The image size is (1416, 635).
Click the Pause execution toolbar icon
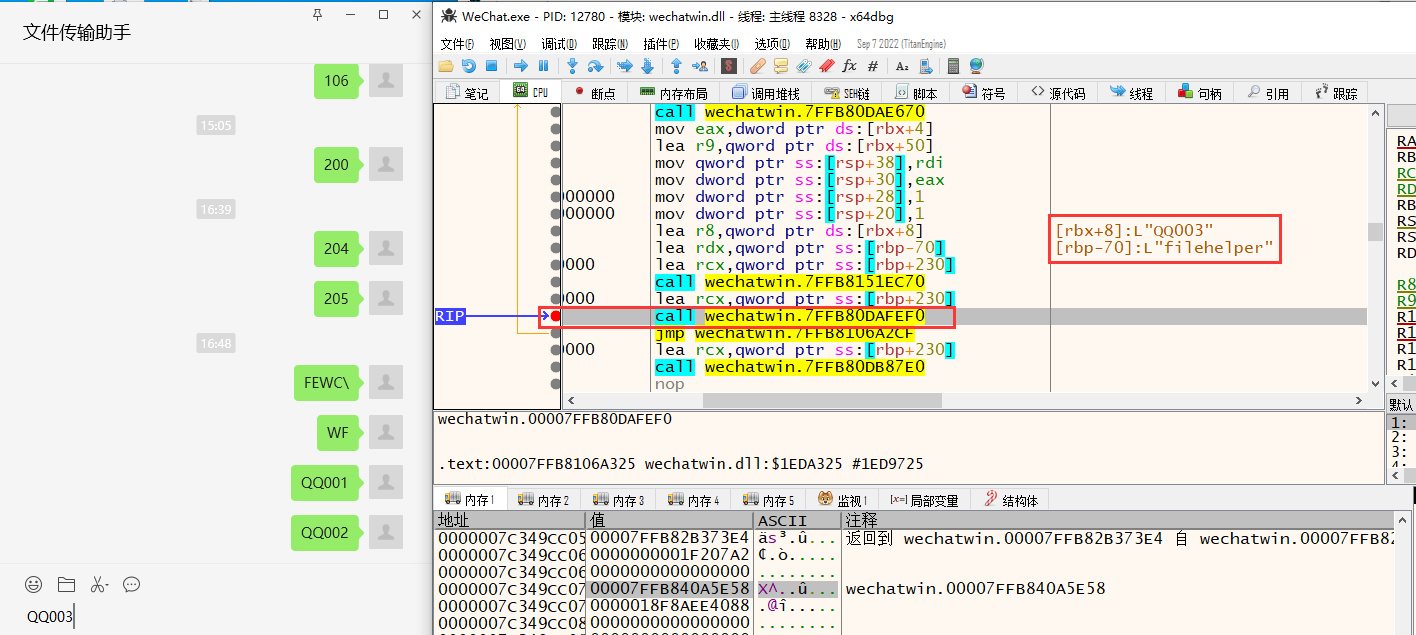click(543, 66)
